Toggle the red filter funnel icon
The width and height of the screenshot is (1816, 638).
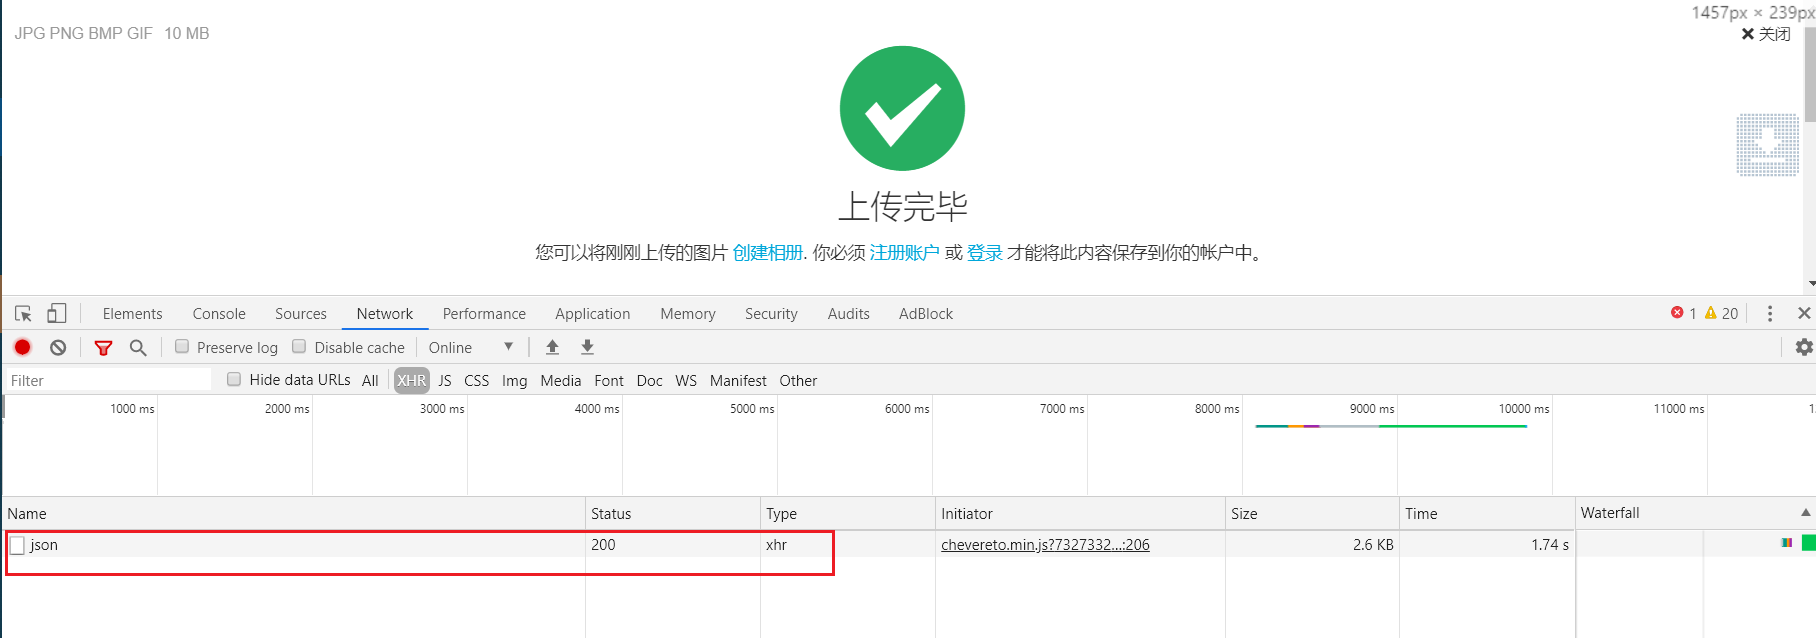(x=103, y=348)
